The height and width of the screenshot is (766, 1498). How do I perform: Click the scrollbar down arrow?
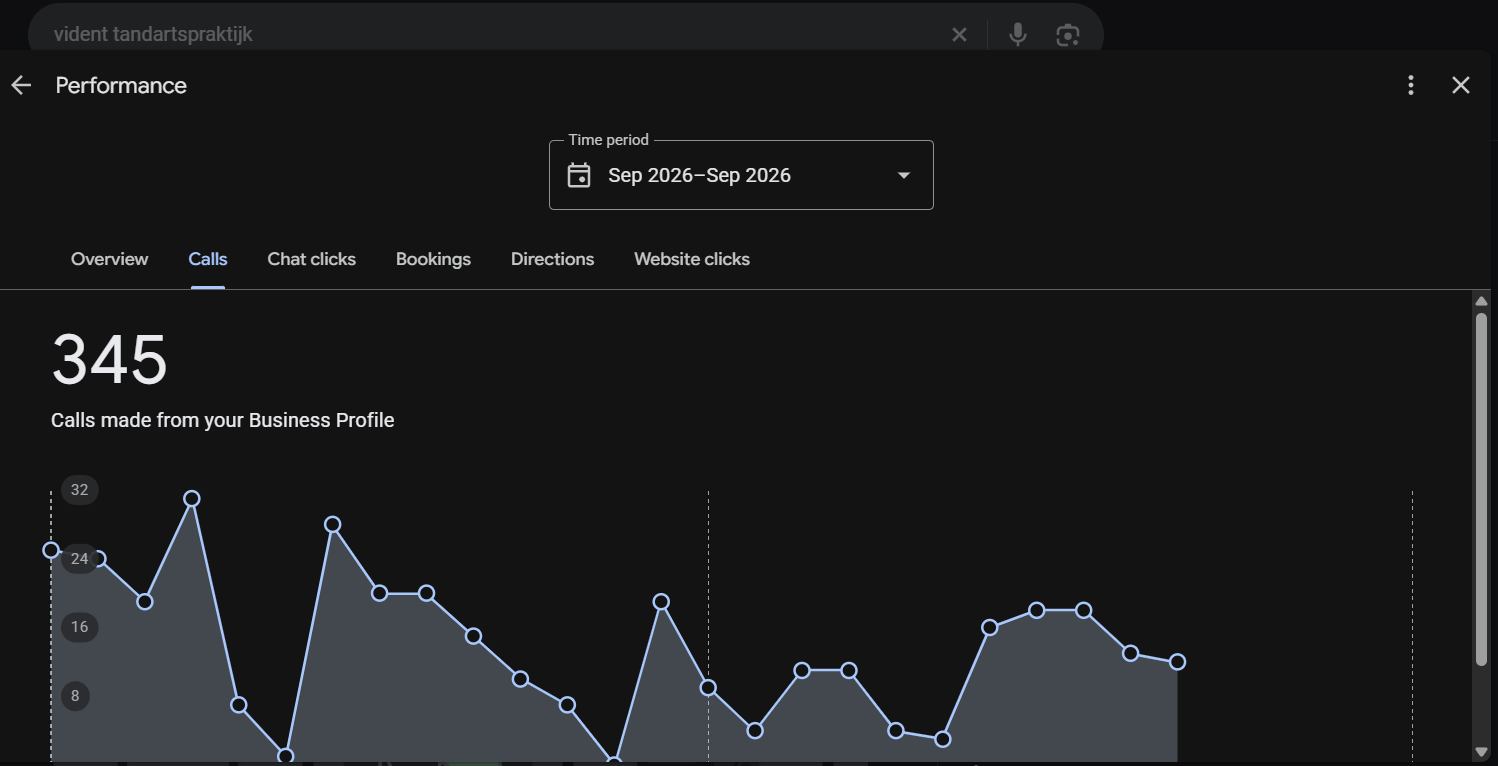click(1482, 752)
